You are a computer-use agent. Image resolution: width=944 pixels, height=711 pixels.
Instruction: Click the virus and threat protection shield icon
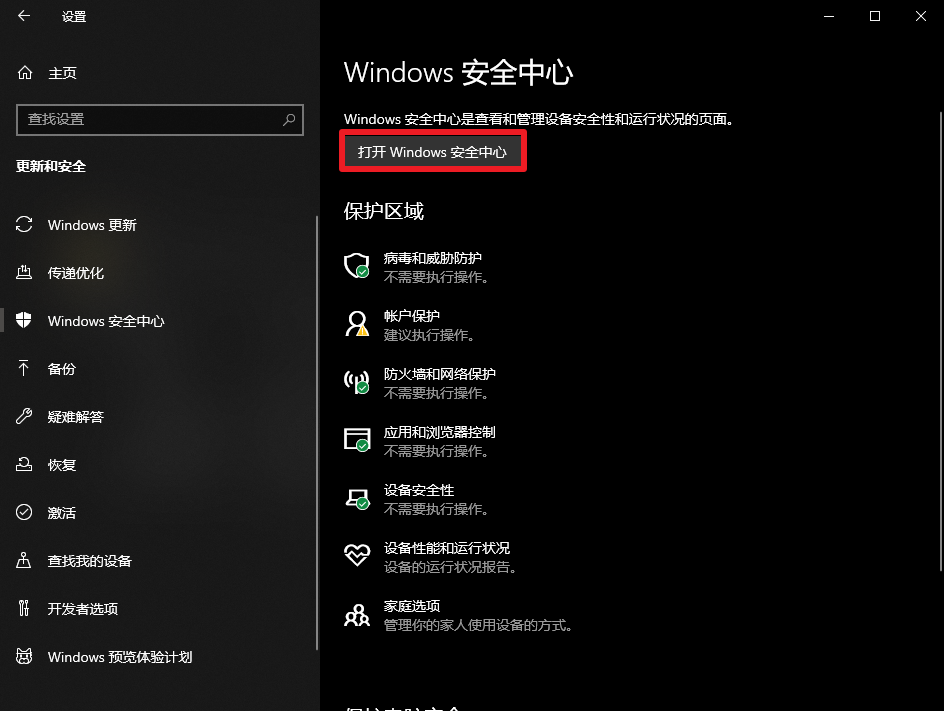(357, 265)
